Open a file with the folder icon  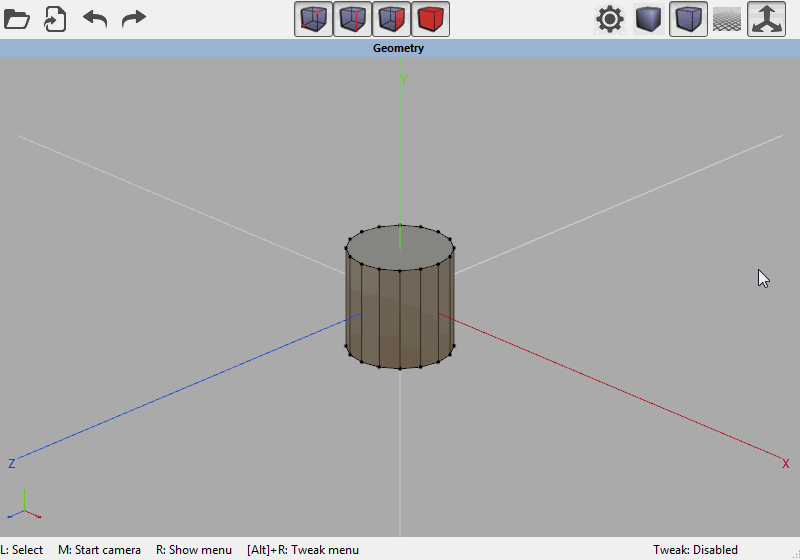pyautogui.click(x=17, y=19)
